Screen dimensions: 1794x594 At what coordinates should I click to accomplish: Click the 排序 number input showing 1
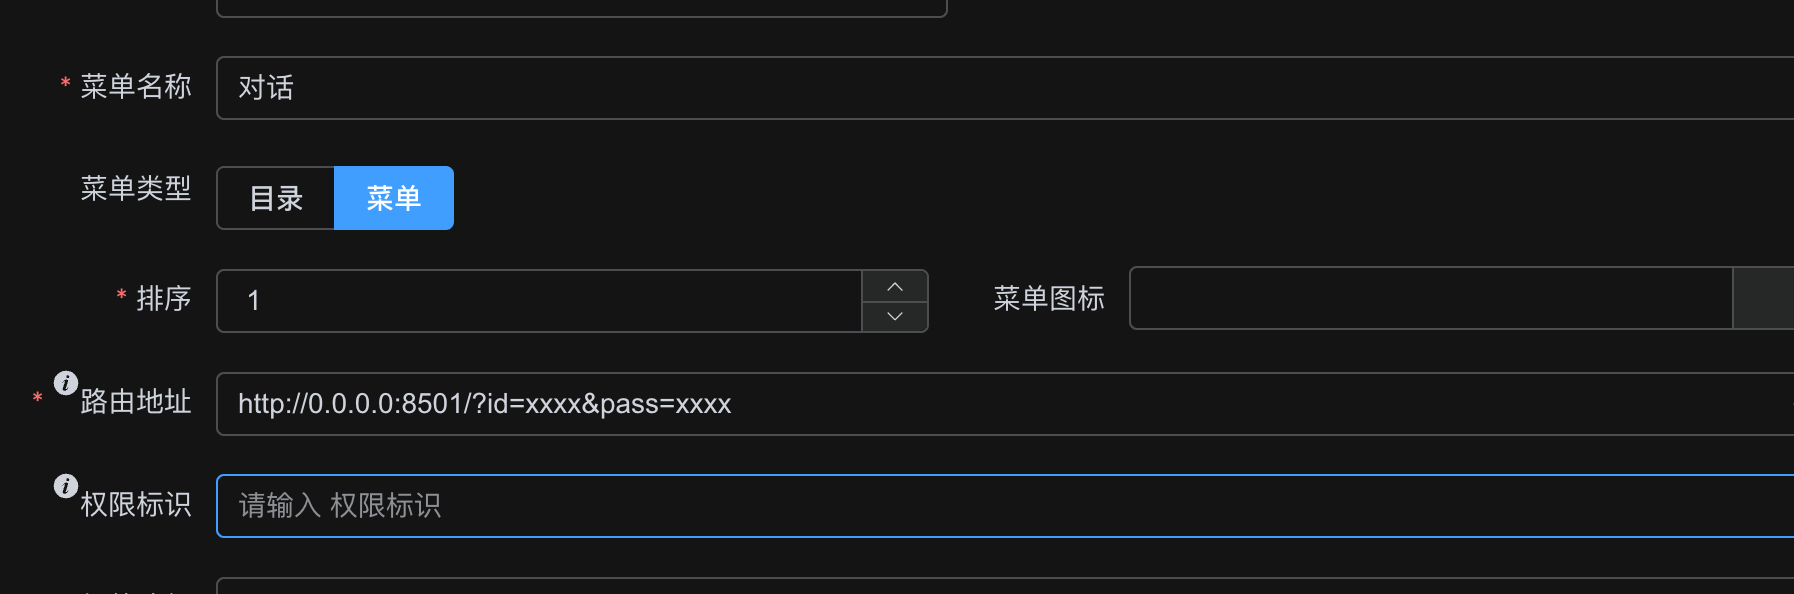tap(540, 301)
